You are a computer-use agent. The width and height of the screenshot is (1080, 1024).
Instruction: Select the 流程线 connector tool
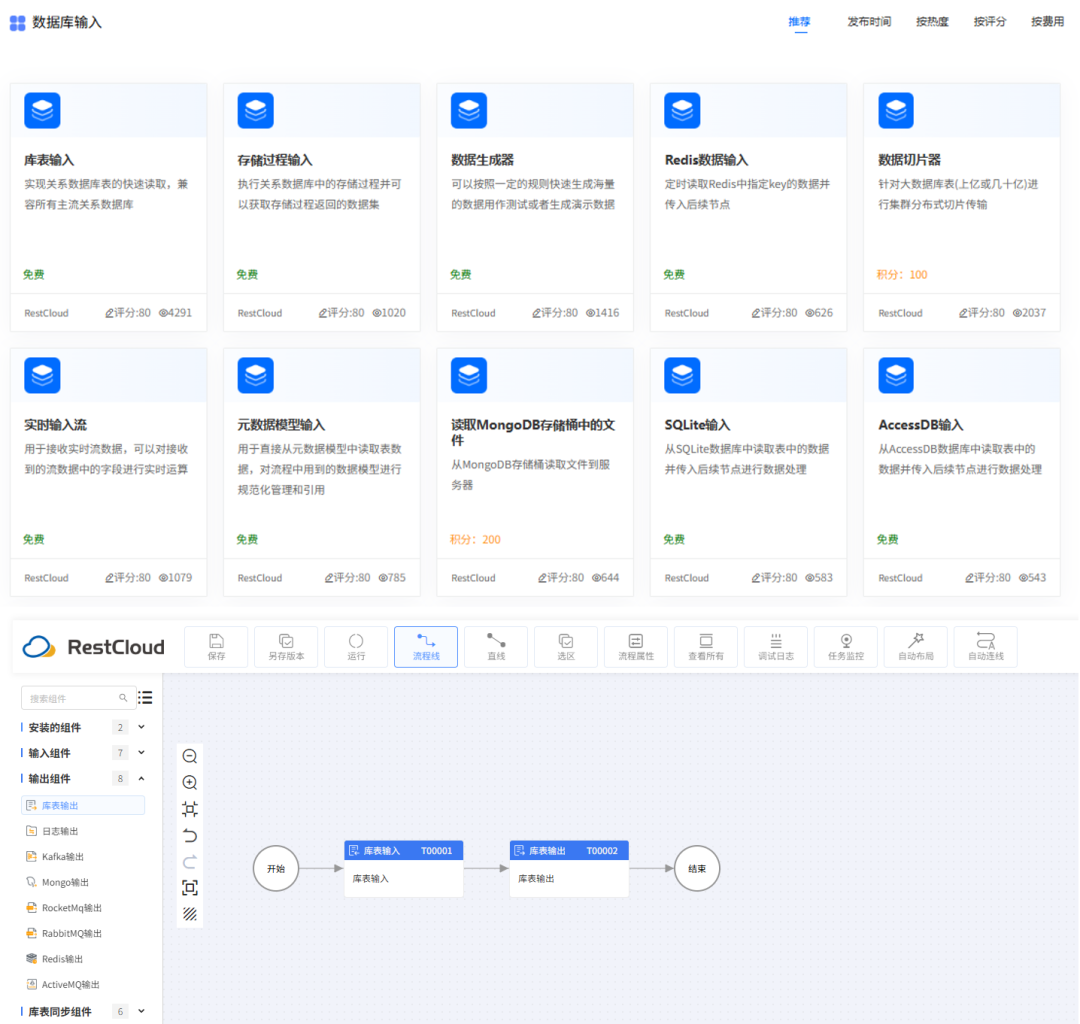tap(426, 647)
